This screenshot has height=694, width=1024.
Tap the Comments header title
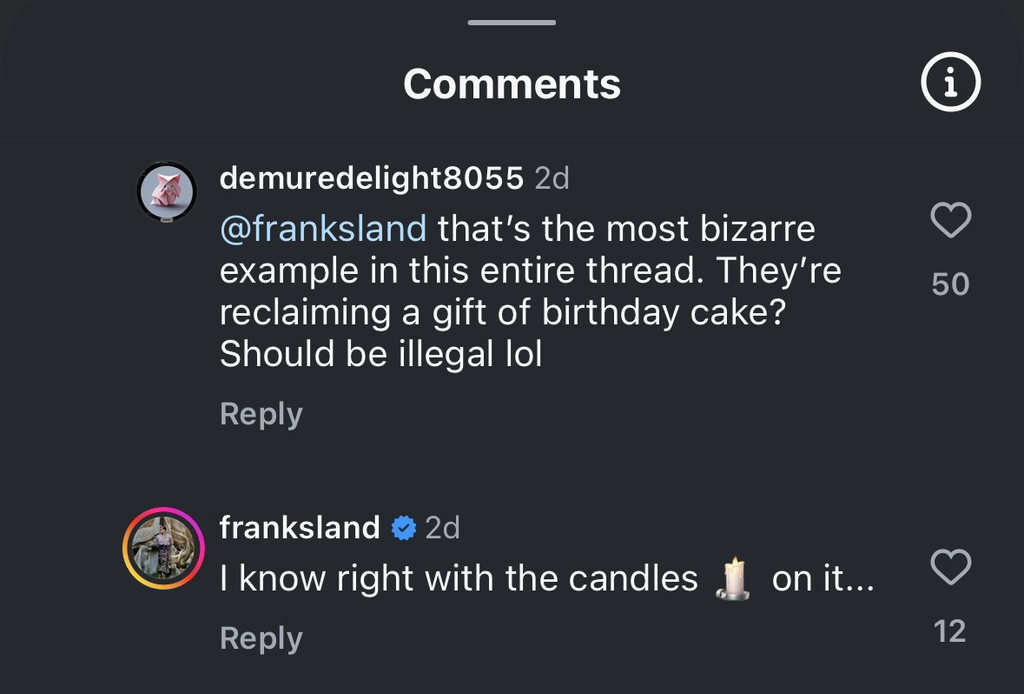[512, 84]
